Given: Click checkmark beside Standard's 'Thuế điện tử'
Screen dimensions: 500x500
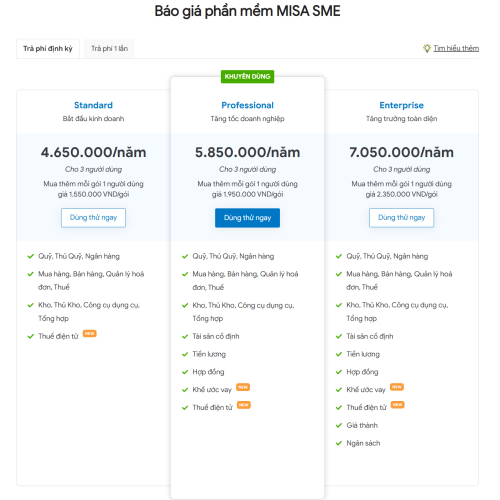Looking at the screenshot, I should (31, 336).
